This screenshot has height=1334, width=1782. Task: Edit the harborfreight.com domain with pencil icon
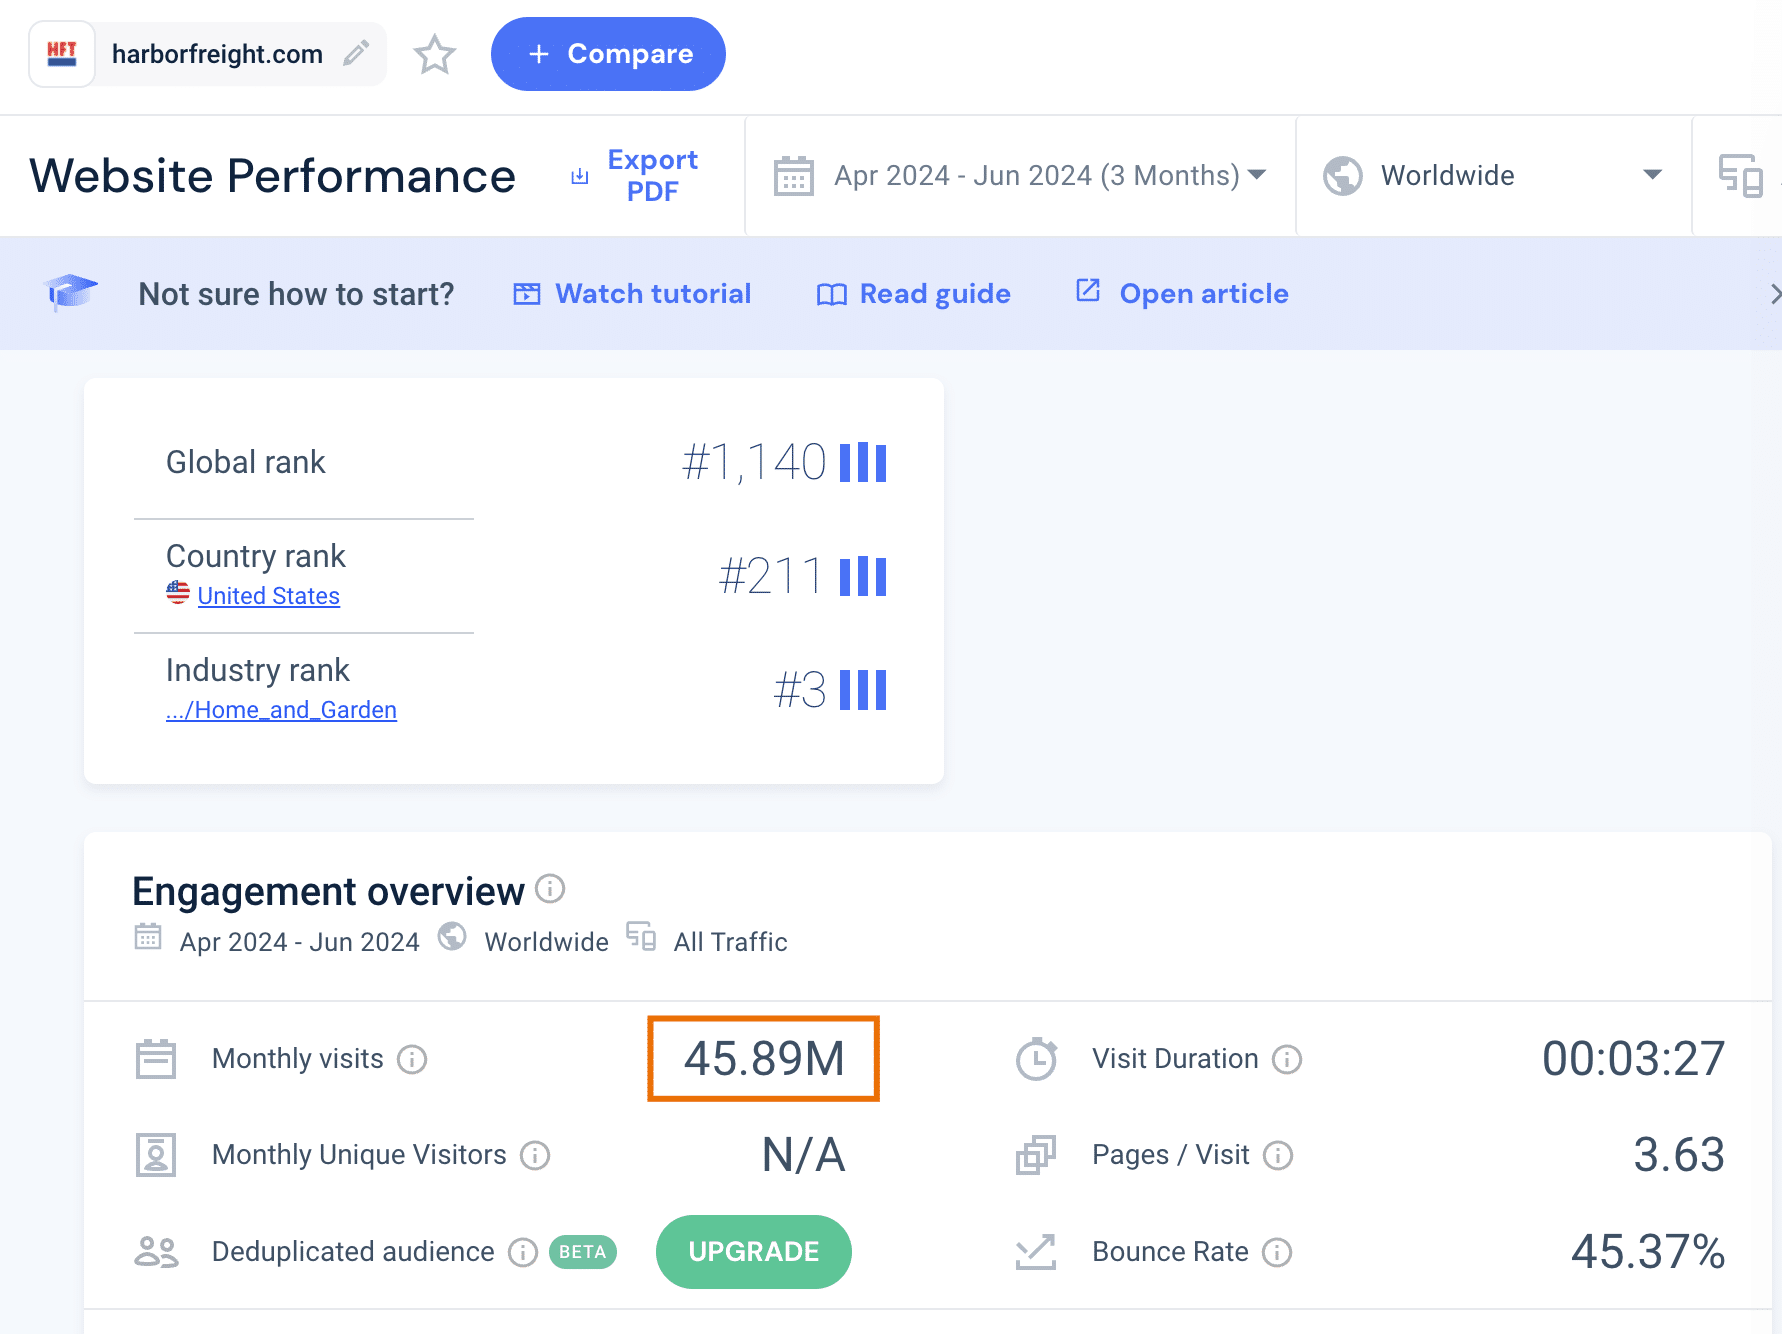(x=356, y=53)
